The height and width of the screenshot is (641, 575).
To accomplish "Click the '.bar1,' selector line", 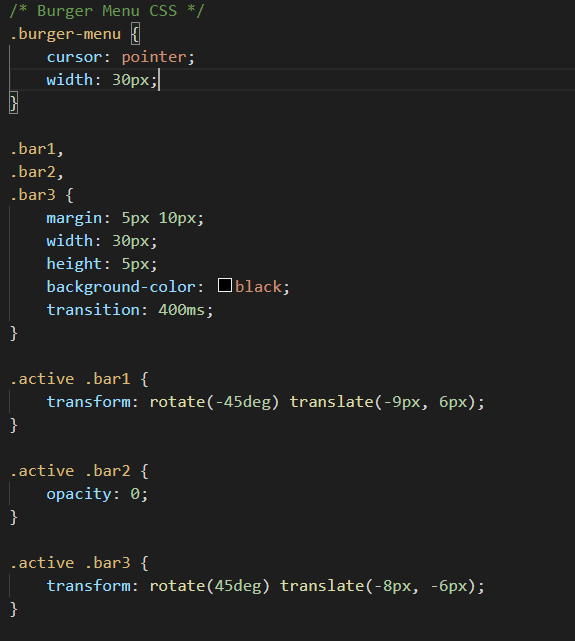I will point(37,149).
